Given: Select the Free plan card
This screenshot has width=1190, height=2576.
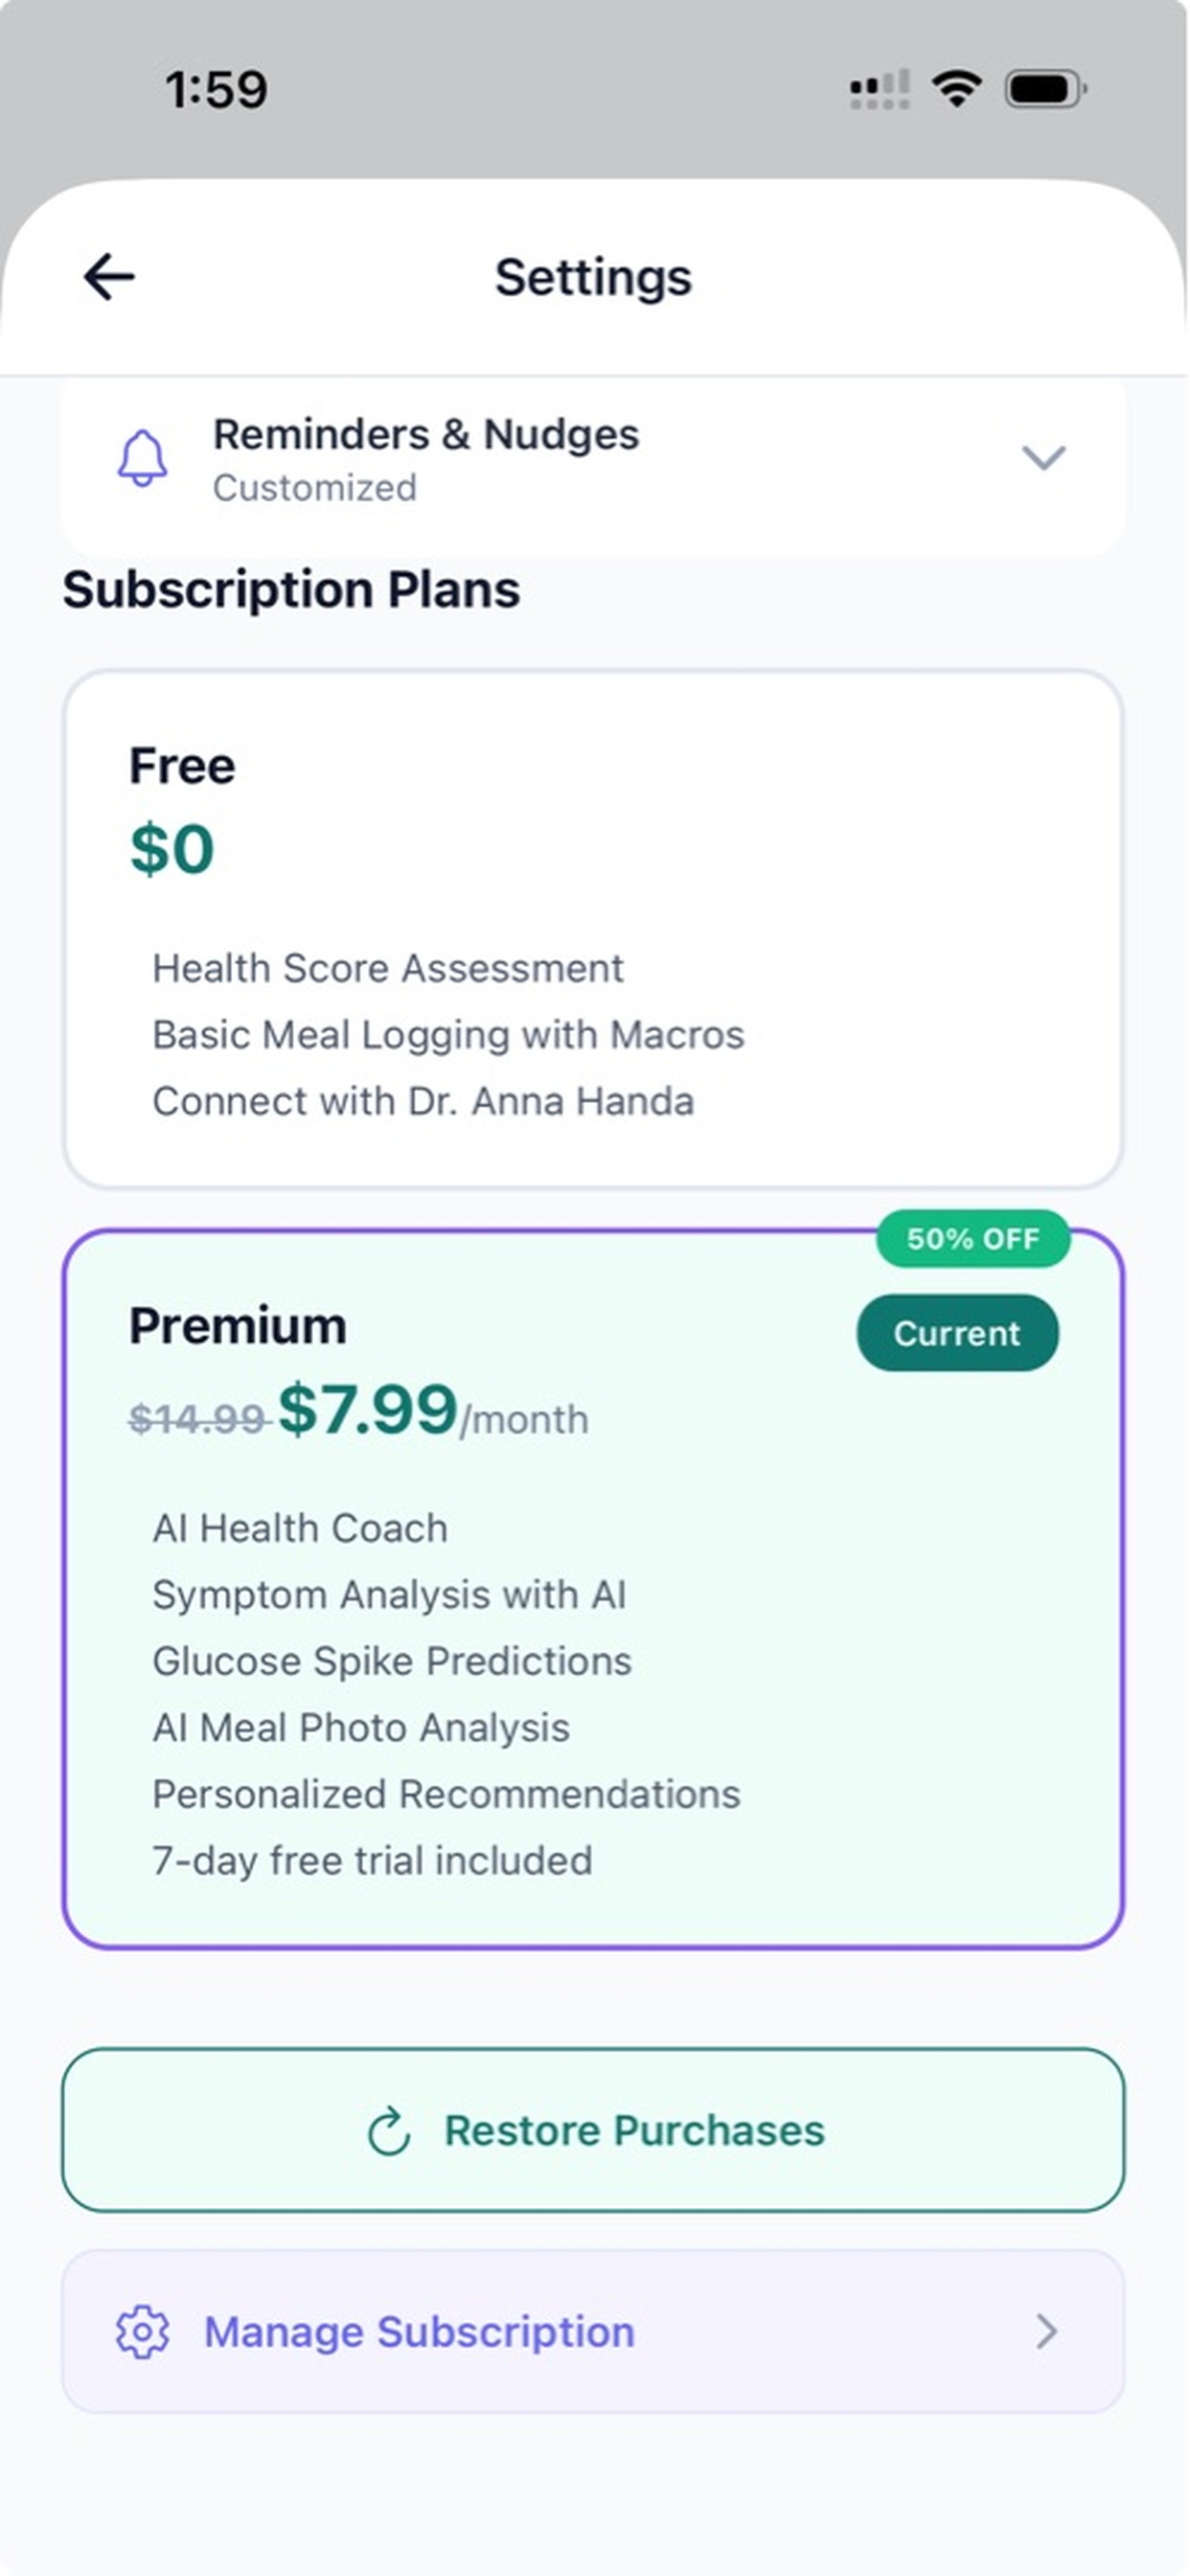Looking at the screenshot, I should tap(593, 929).
